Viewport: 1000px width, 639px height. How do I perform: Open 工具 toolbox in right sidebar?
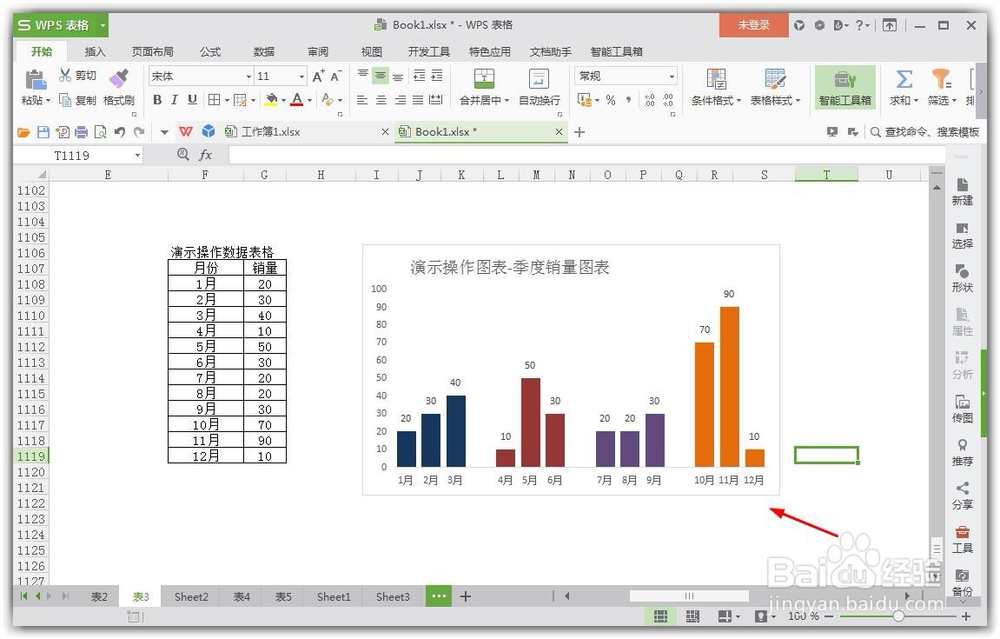962,540
